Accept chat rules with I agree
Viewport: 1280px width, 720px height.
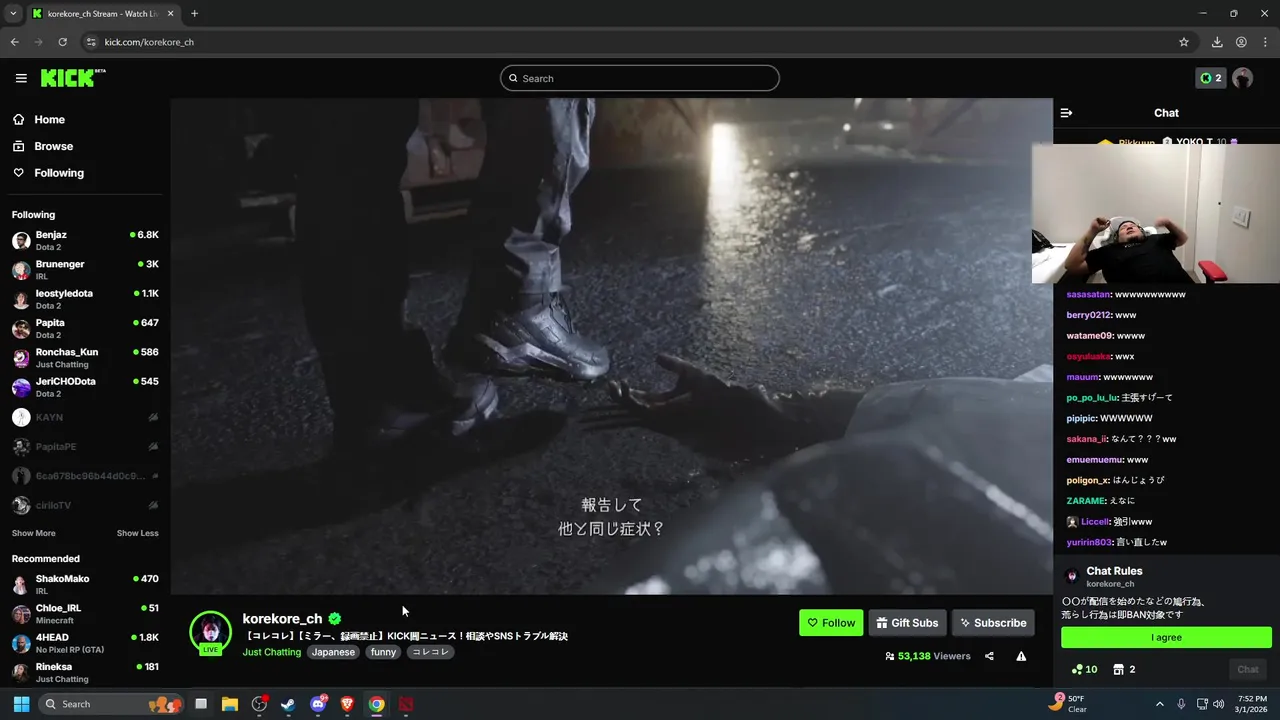pos(1166,638)
